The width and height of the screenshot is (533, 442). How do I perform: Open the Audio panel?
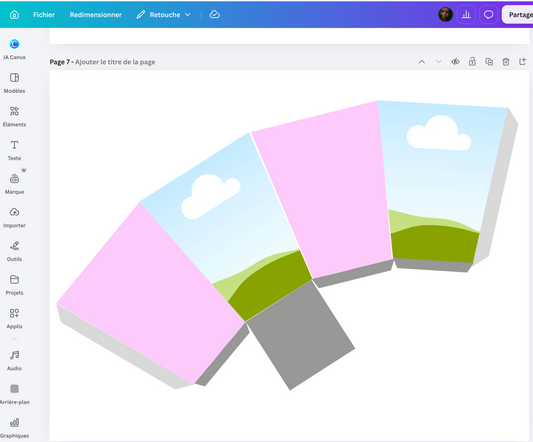14,360
